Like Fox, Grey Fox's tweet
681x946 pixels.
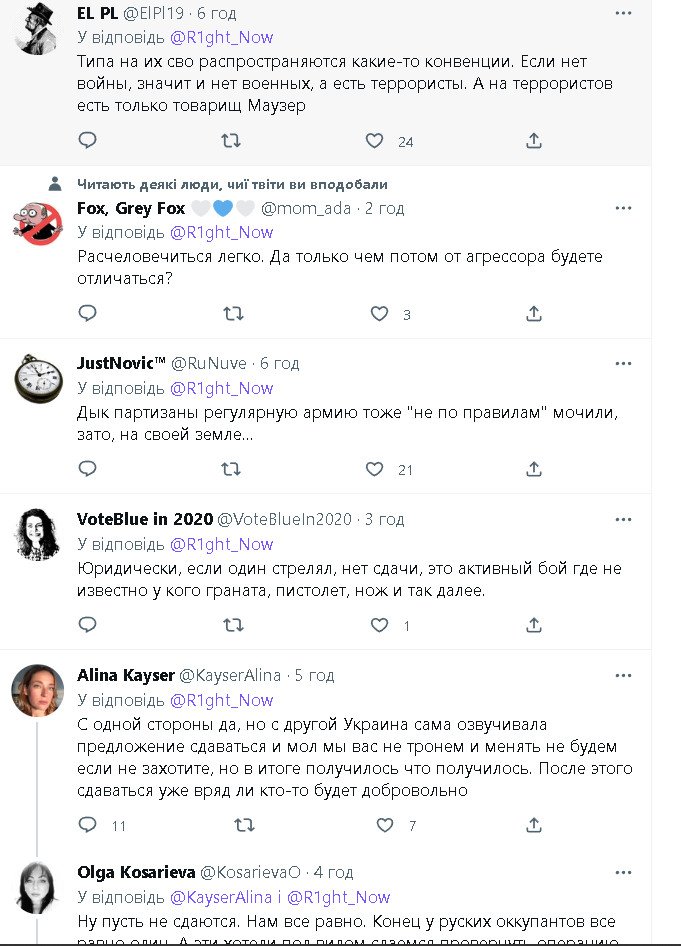379,314
